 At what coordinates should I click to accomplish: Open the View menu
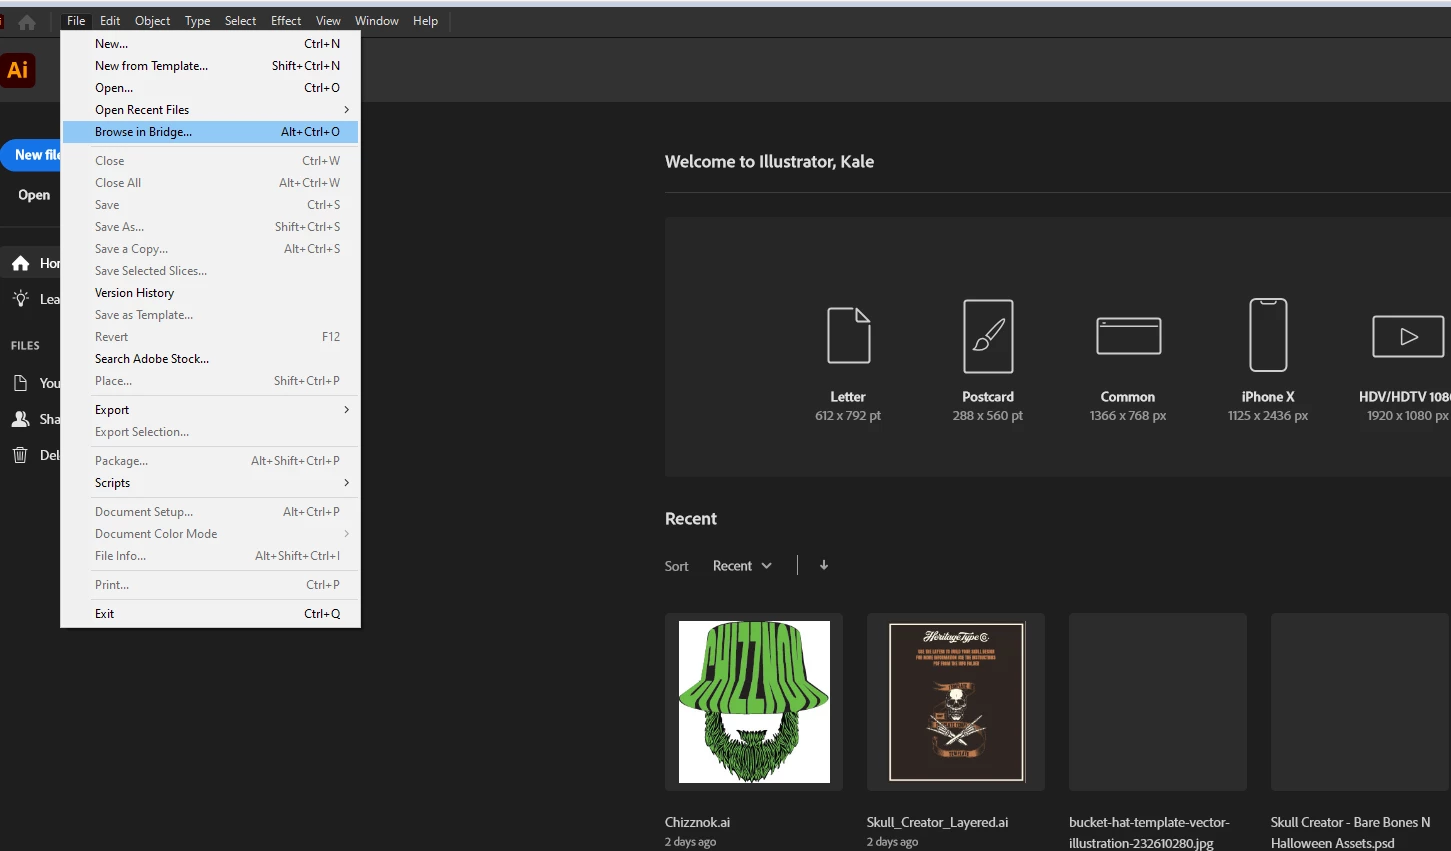pos(328,21)
